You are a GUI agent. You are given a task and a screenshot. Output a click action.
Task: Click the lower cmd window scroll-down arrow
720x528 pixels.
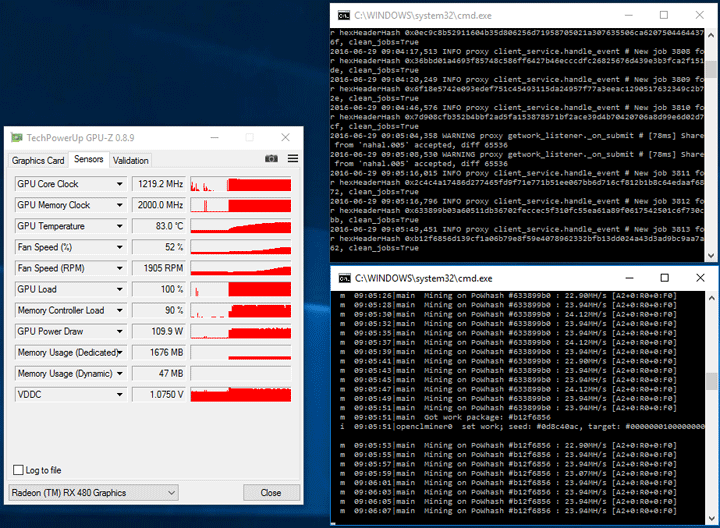pyautogui.click(x=712, y=518)
